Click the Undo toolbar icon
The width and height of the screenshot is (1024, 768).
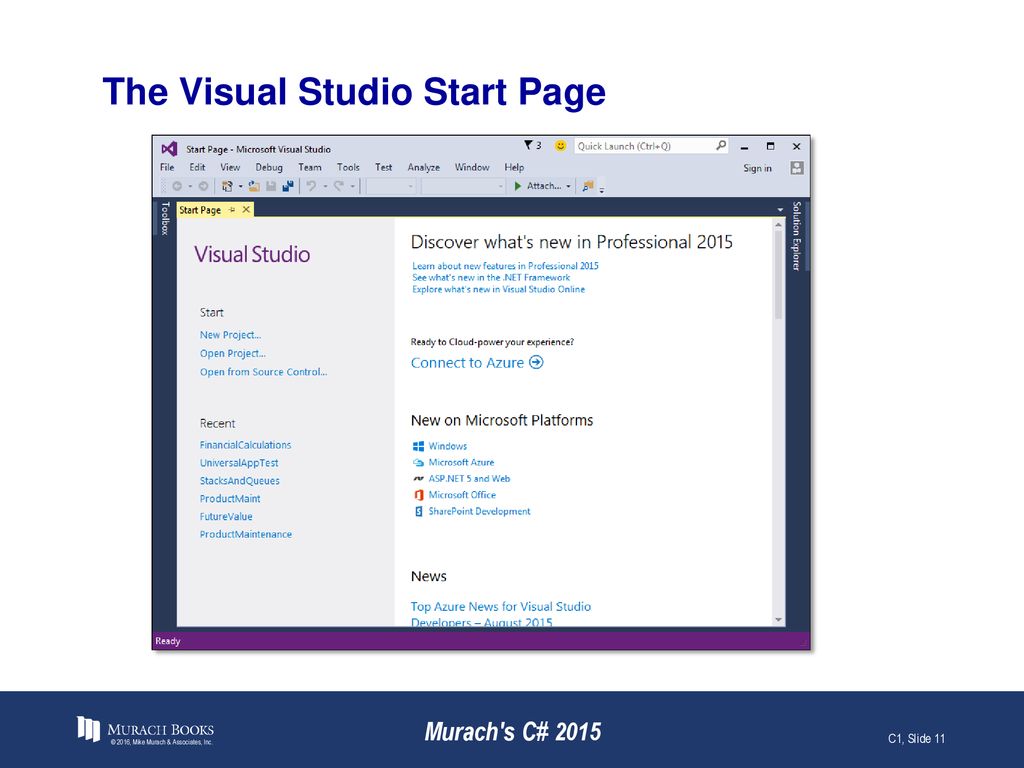pos(312,185)
